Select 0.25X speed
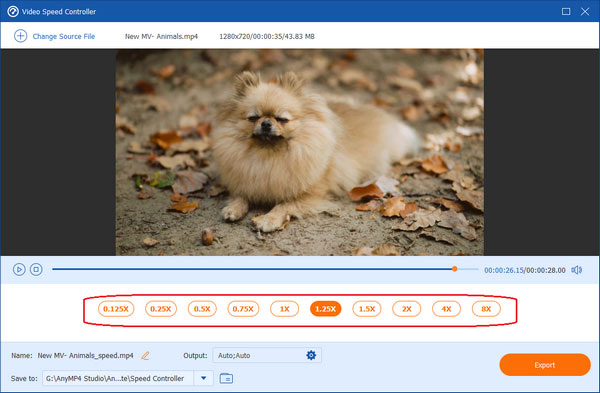600x393 pixels. (x=161, y=309)
